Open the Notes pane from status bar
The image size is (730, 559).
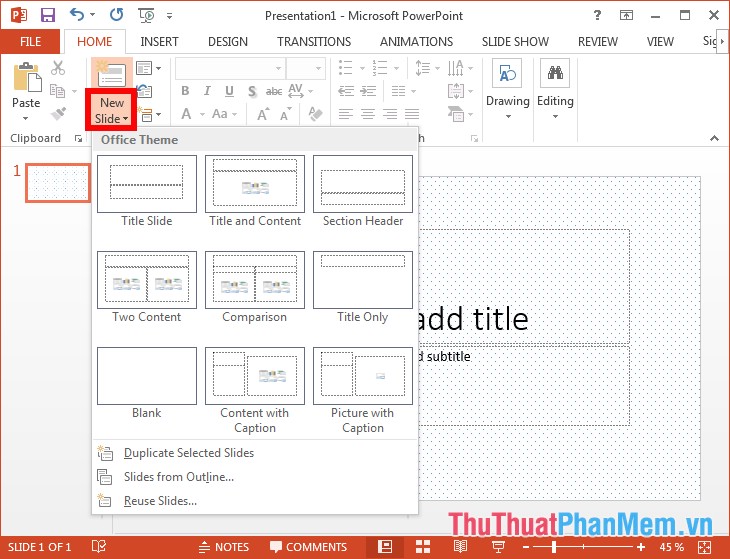pos(223,547)
